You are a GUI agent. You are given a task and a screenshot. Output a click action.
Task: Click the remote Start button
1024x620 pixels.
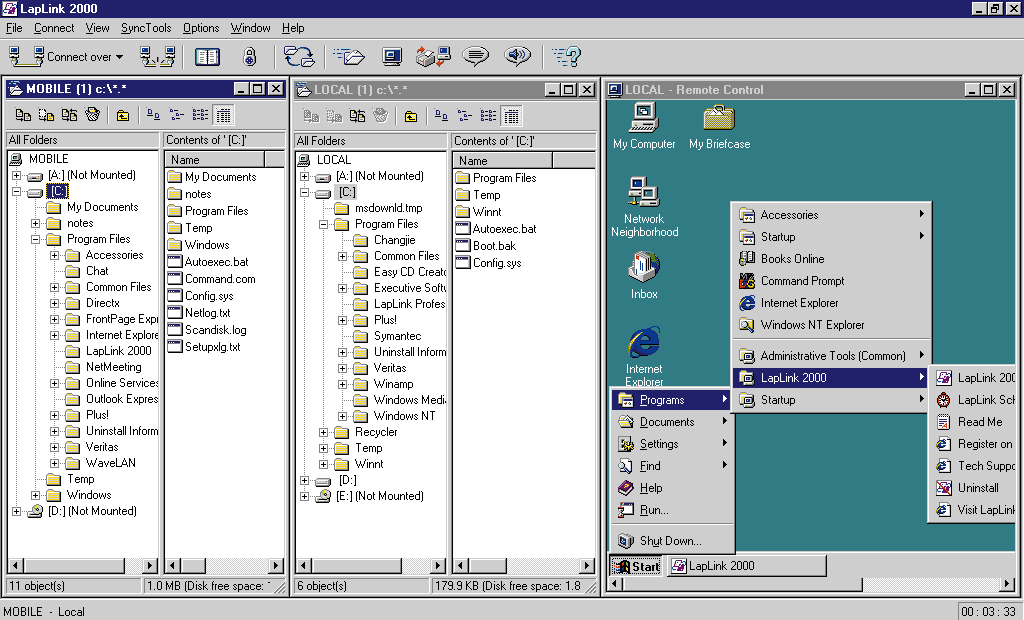[x=636, y=566]
